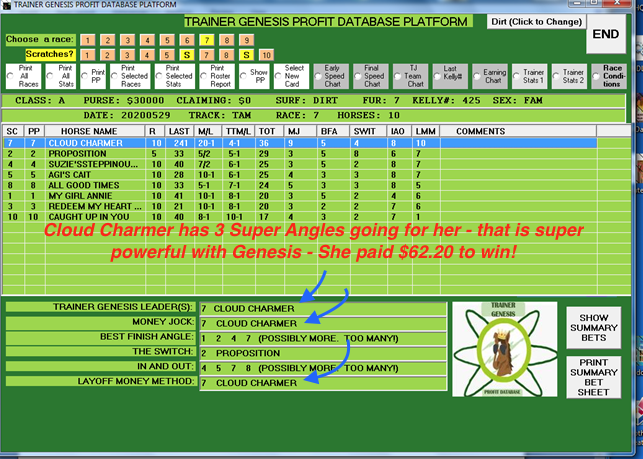
Task: Click Money Jock result field
Action: [323, 324]
